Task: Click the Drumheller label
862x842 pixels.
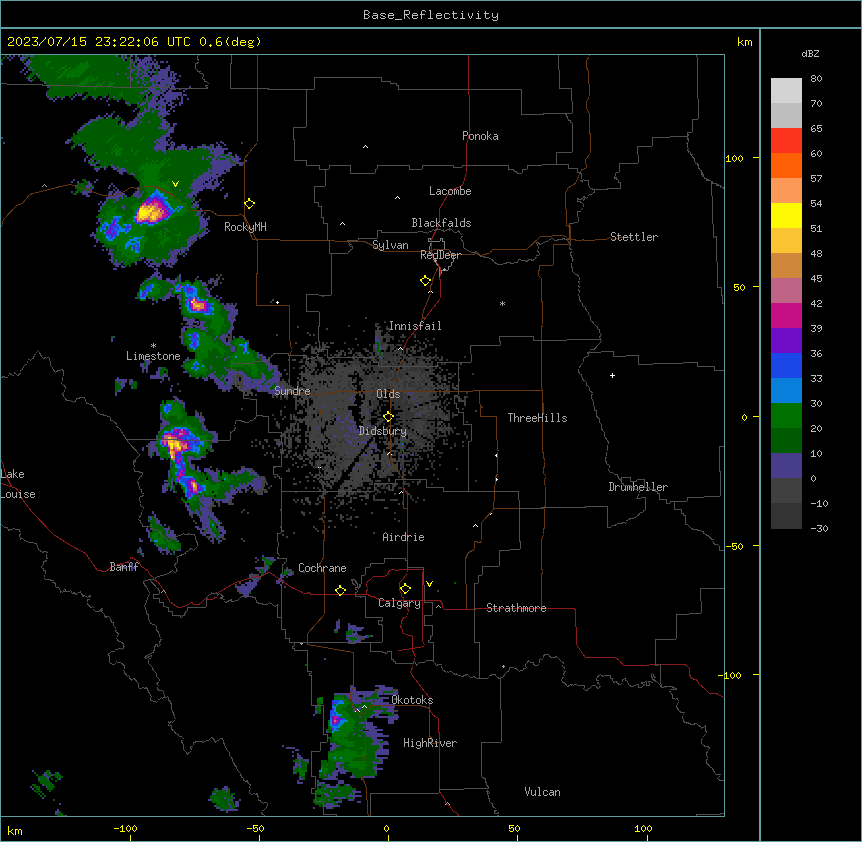Action: 638,487
